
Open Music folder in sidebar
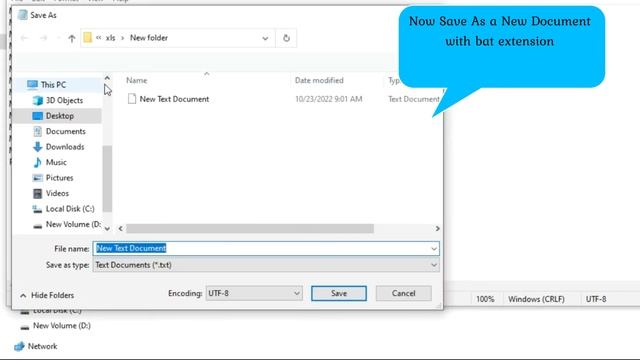56,162
